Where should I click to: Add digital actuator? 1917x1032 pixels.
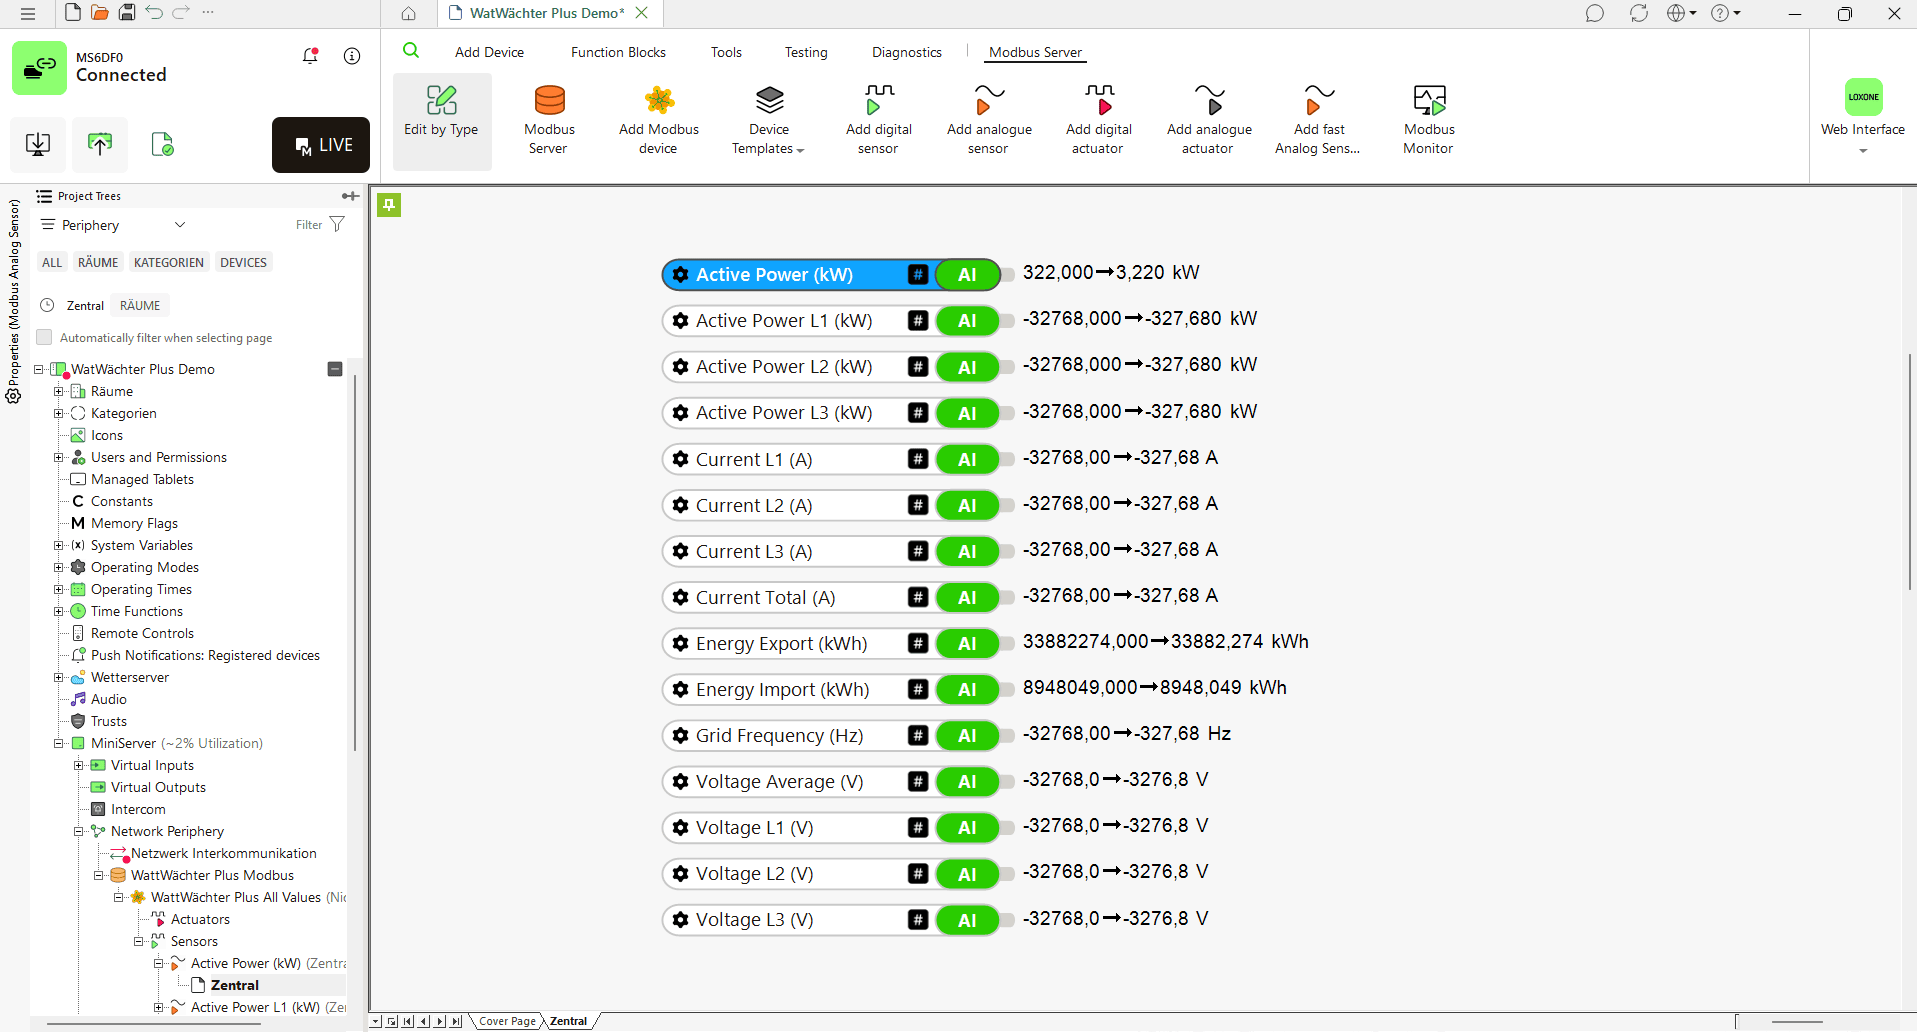1098,120
